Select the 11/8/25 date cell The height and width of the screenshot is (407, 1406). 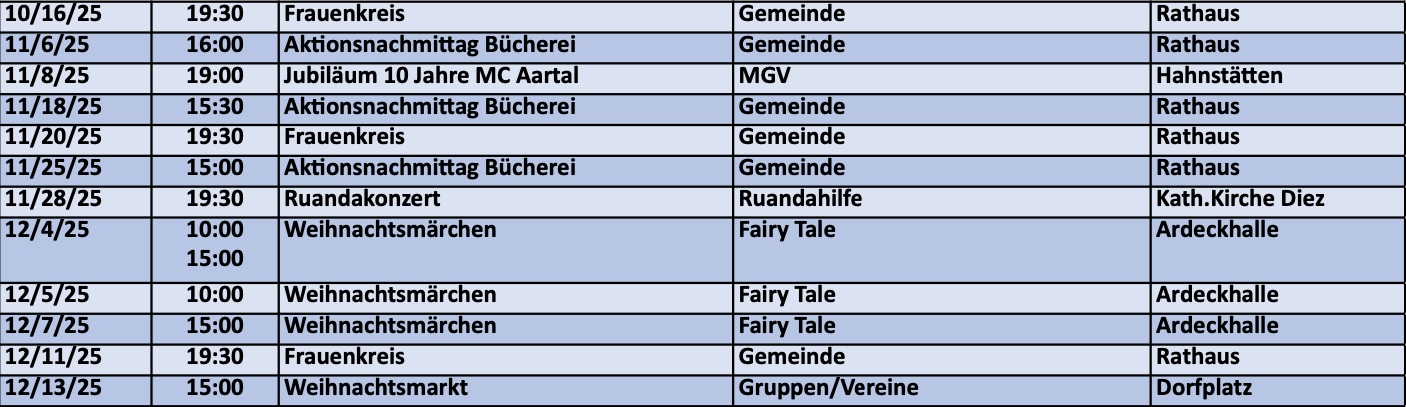(46, 76)
